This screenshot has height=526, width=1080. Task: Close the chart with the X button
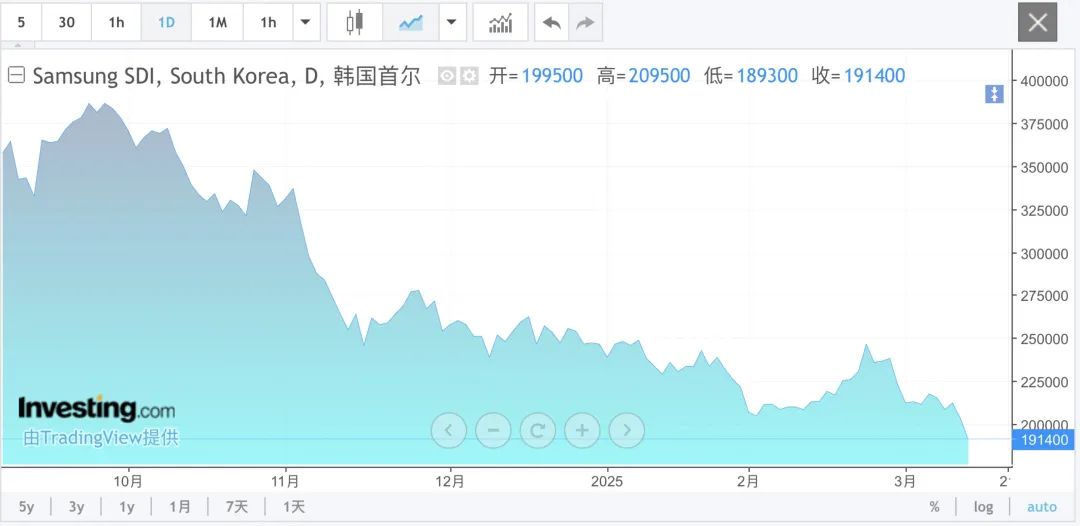click(1037, 23)
